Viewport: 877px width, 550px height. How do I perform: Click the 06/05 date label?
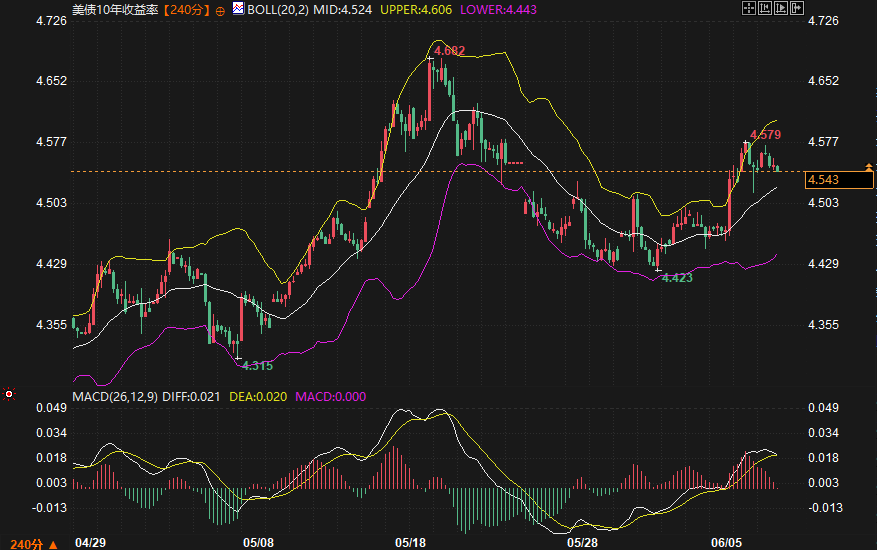(x=727, y=542)
